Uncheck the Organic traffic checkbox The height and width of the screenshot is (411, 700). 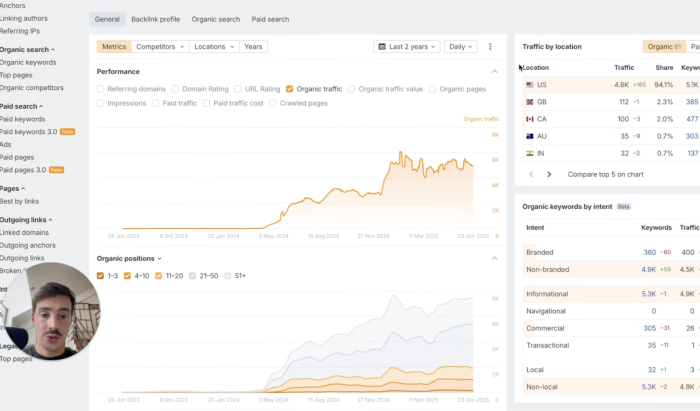click(290, 89)
